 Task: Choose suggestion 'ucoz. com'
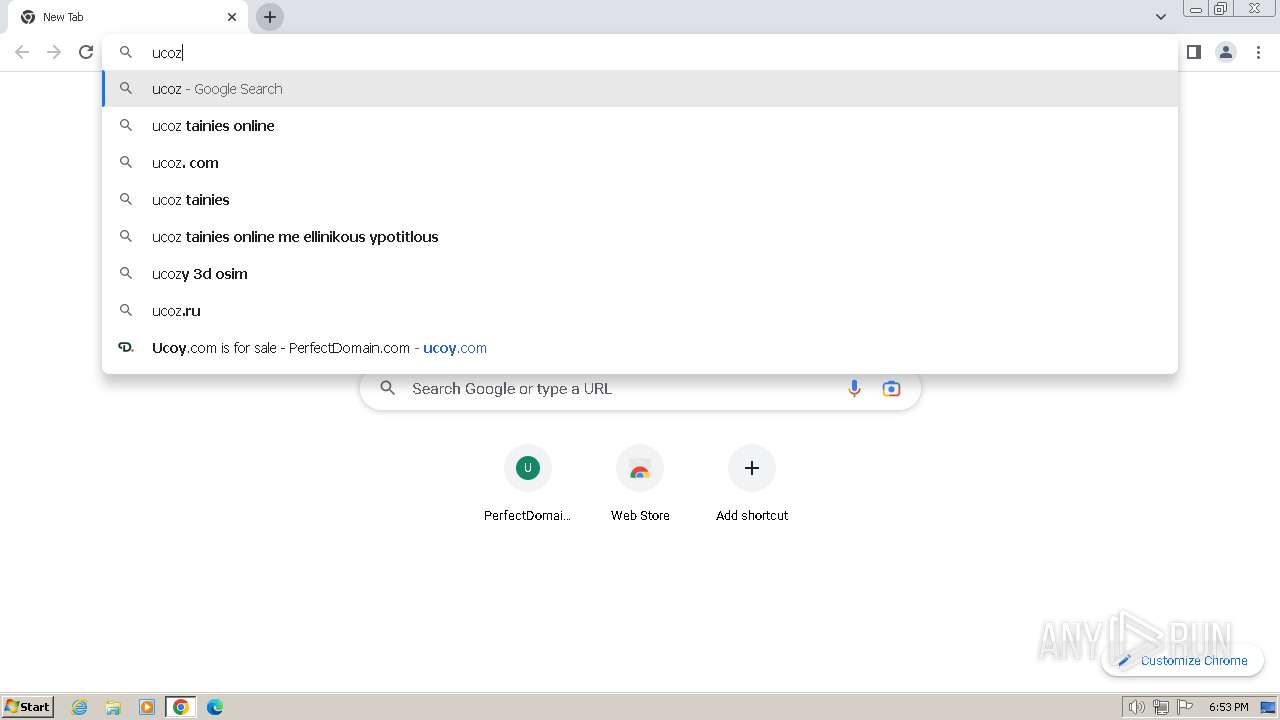click(x=640, y=163)
